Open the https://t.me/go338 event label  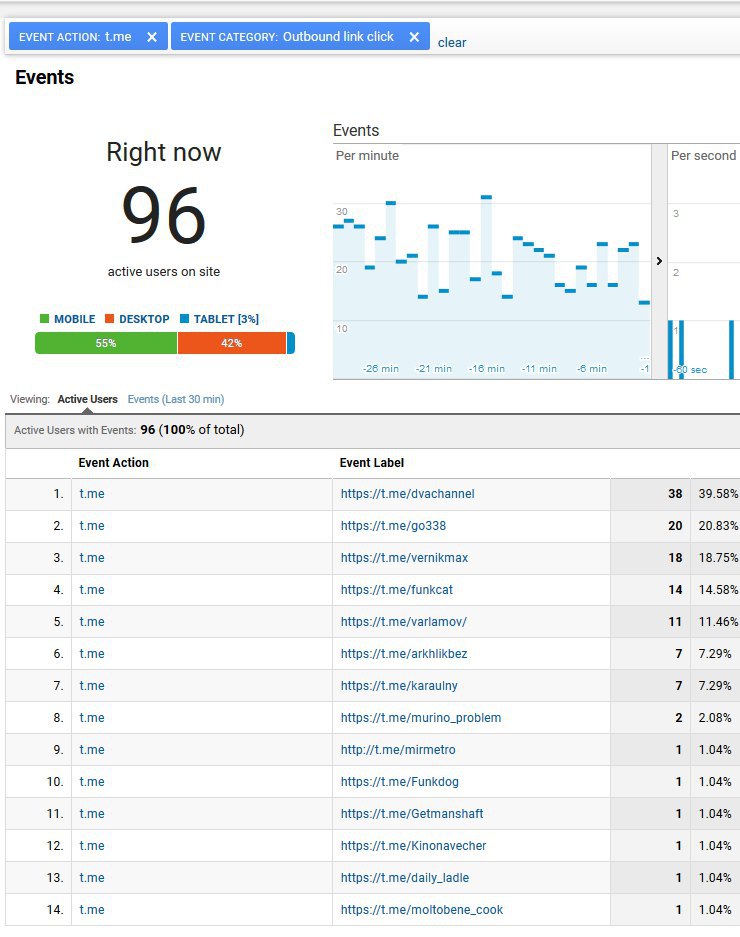coord(393,526)
